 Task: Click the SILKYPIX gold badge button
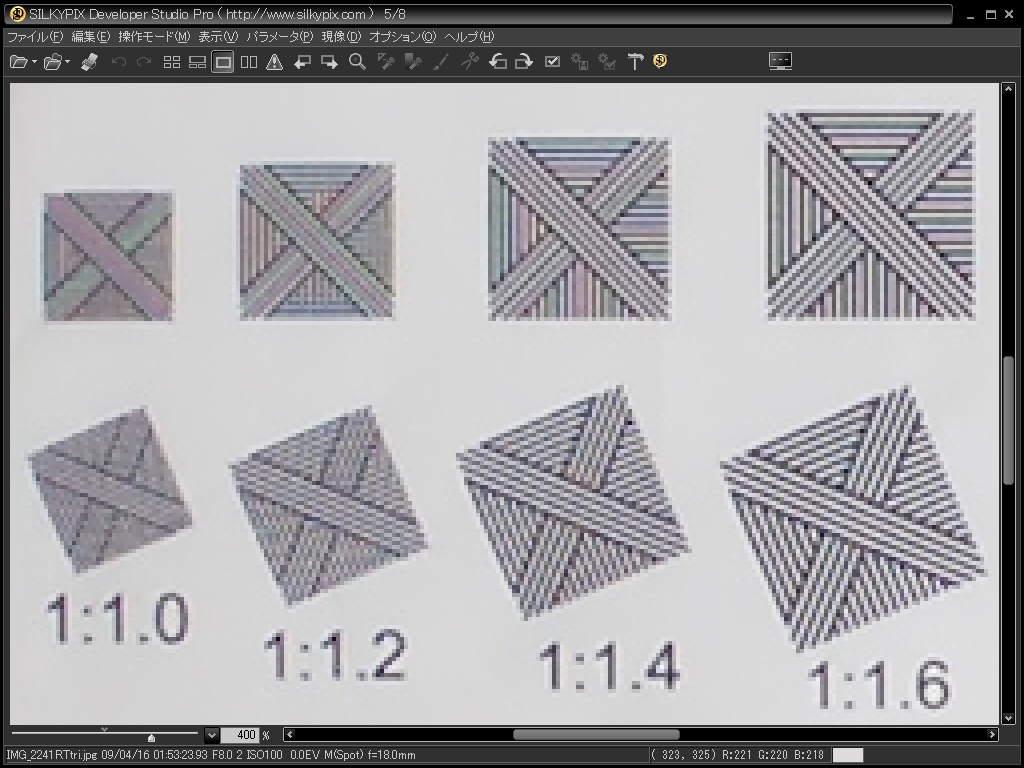click(660, 61)
